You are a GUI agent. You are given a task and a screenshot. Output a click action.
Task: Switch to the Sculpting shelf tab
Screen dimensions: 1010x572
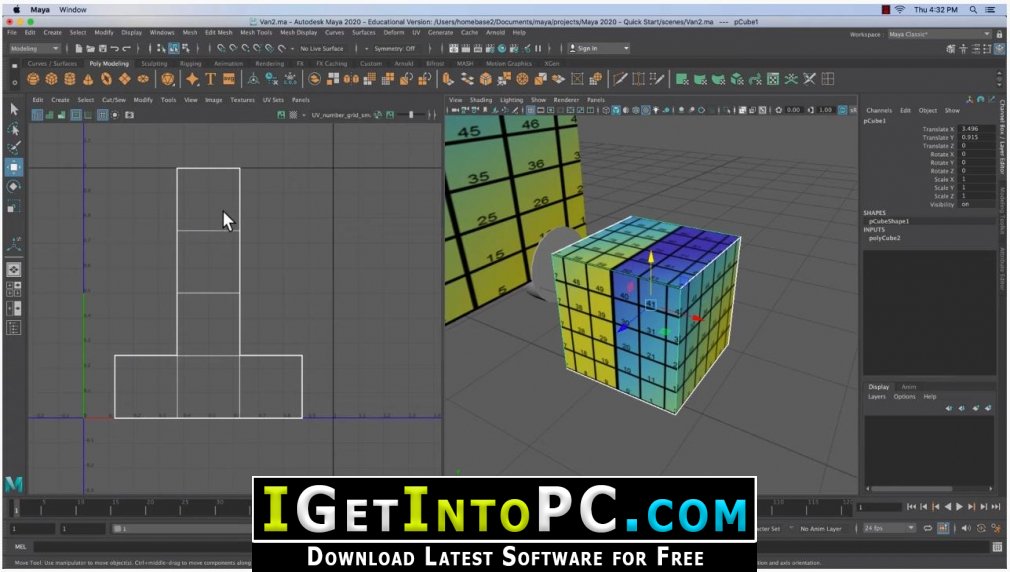154,64
